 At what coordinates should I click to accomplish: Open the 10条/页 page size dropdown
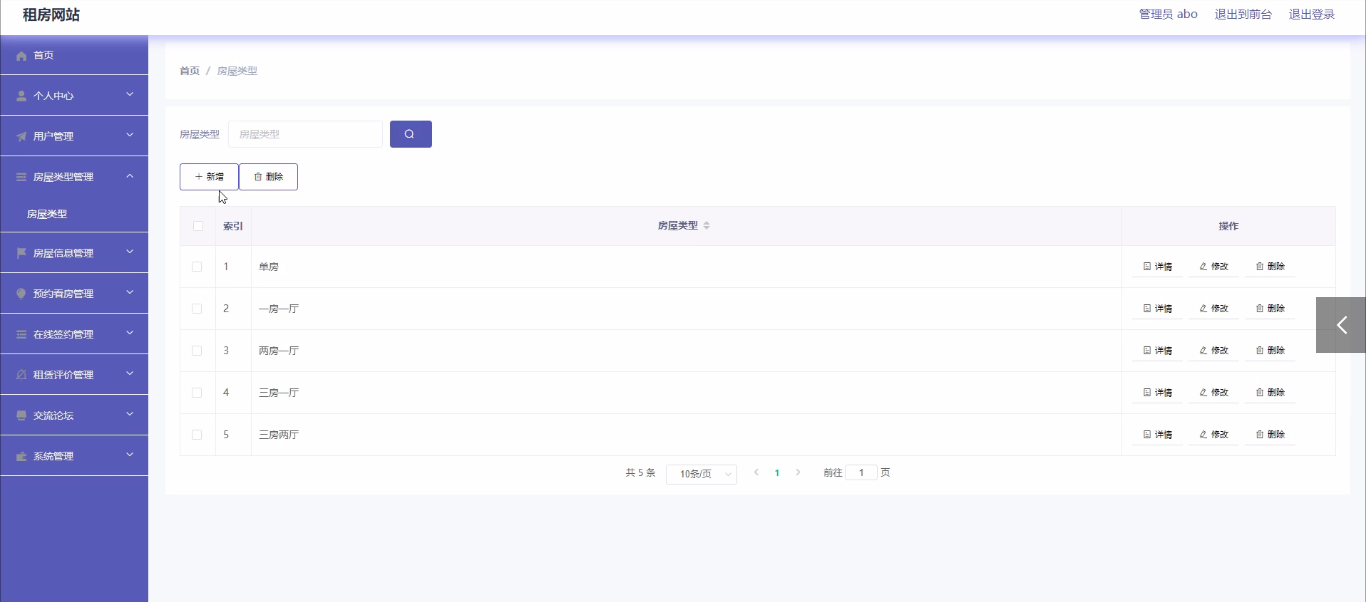(x=701, y=474)
